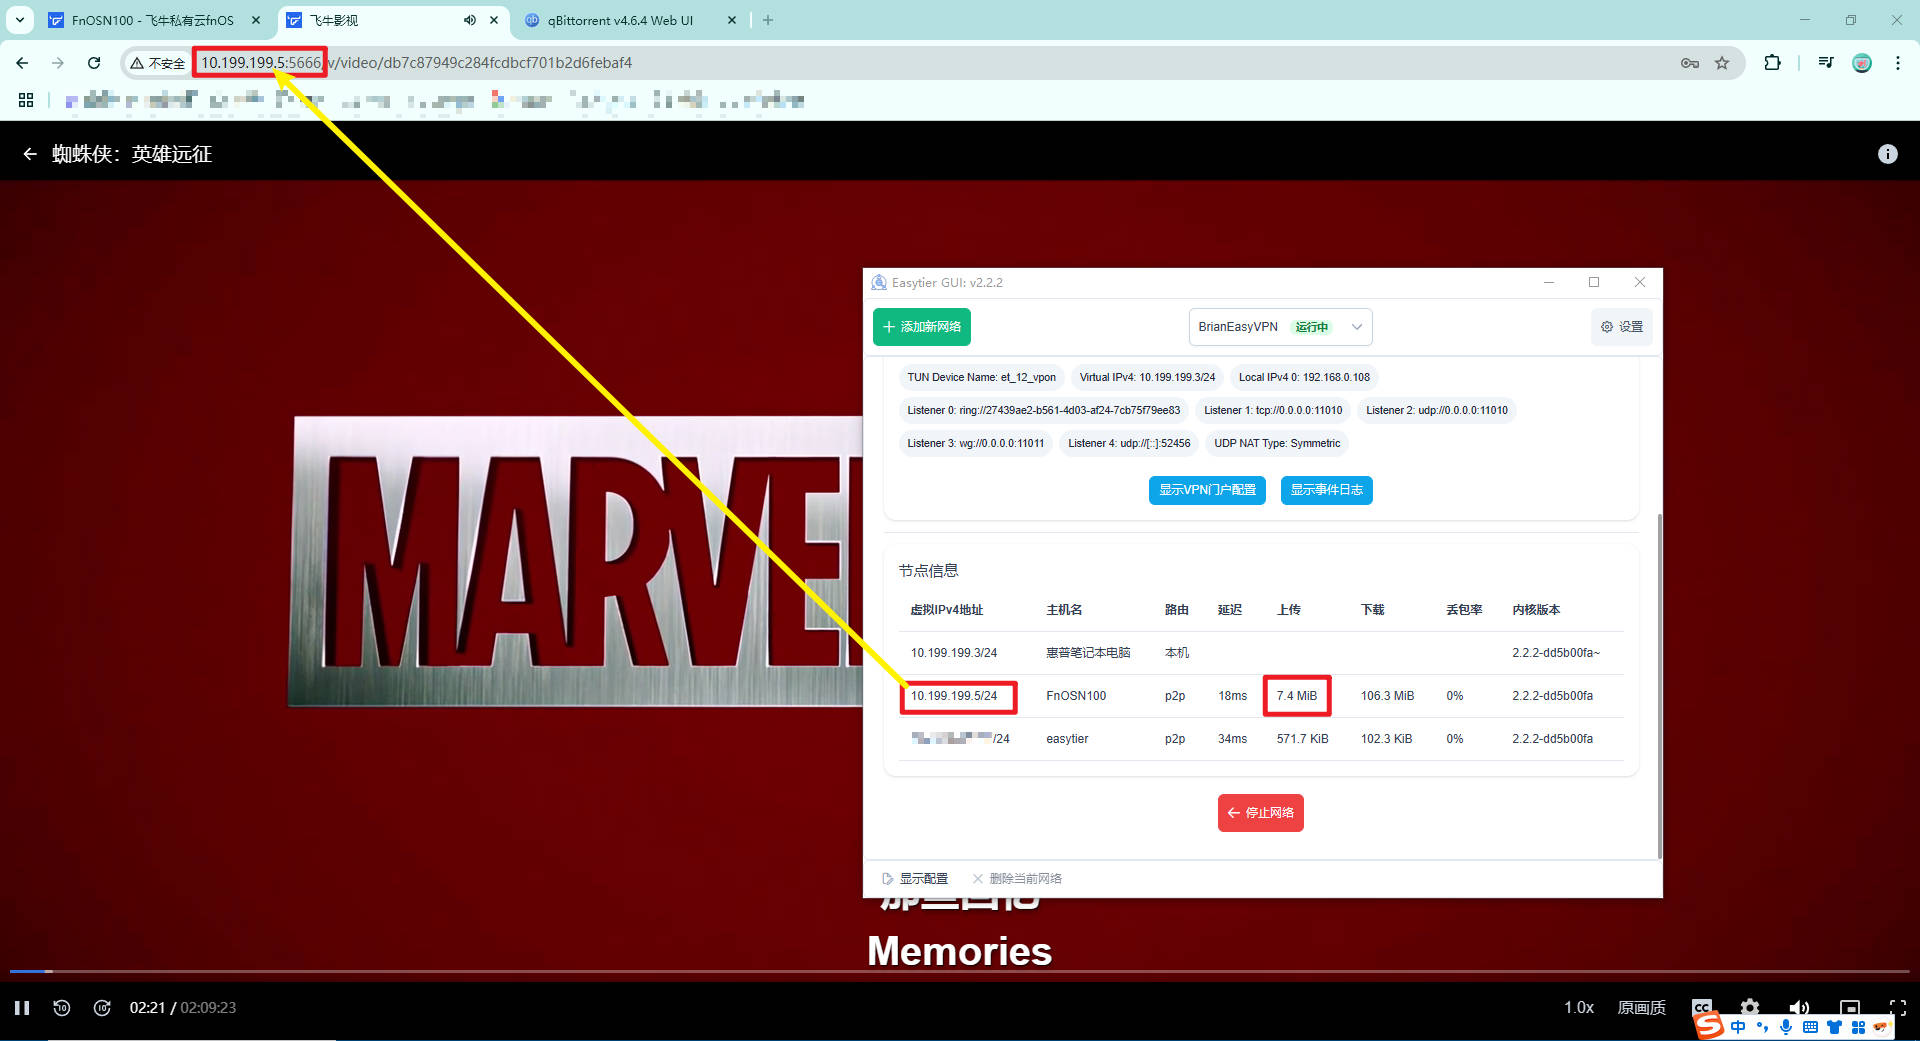Open the video info icon
The image size is (1920, 1041).
pos(1887,154)
